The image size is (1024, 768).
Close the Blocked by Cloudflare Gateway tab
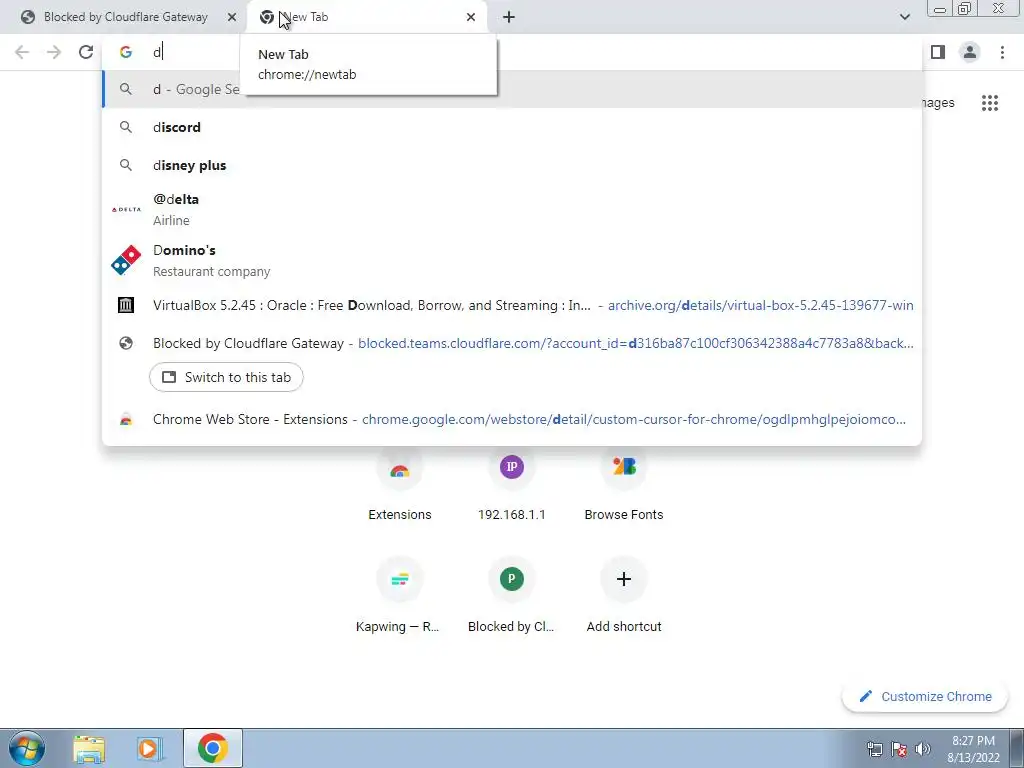click(232, 17)
